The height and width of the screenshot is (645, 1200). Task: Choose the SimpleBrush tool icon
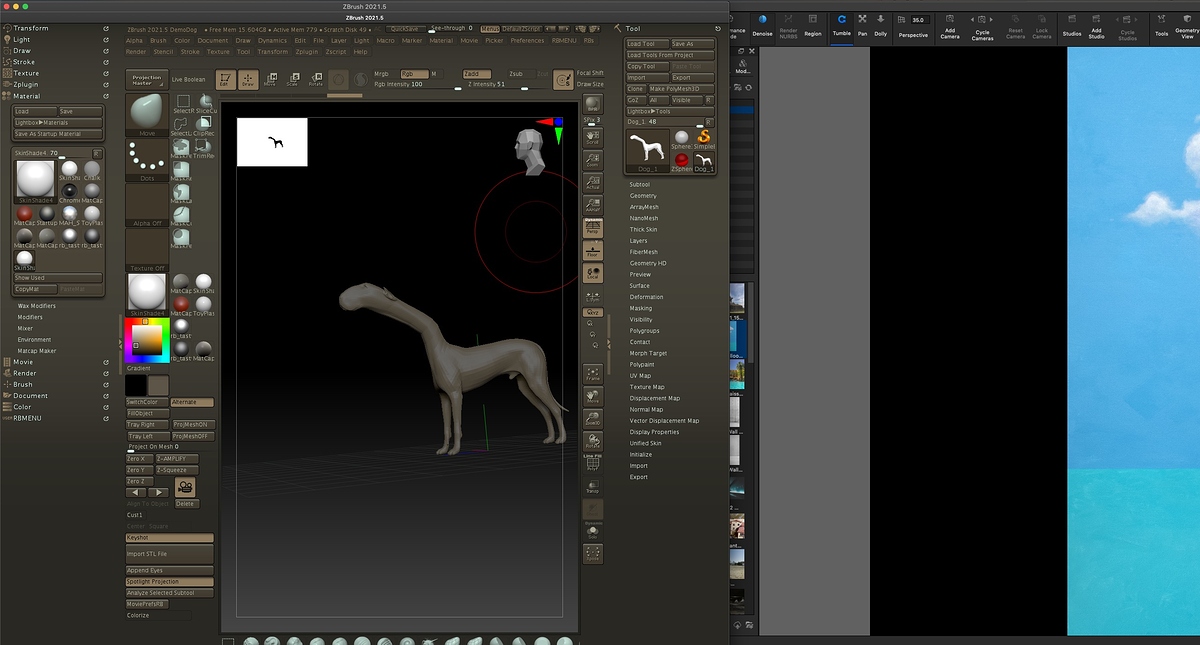pos(704,138)
